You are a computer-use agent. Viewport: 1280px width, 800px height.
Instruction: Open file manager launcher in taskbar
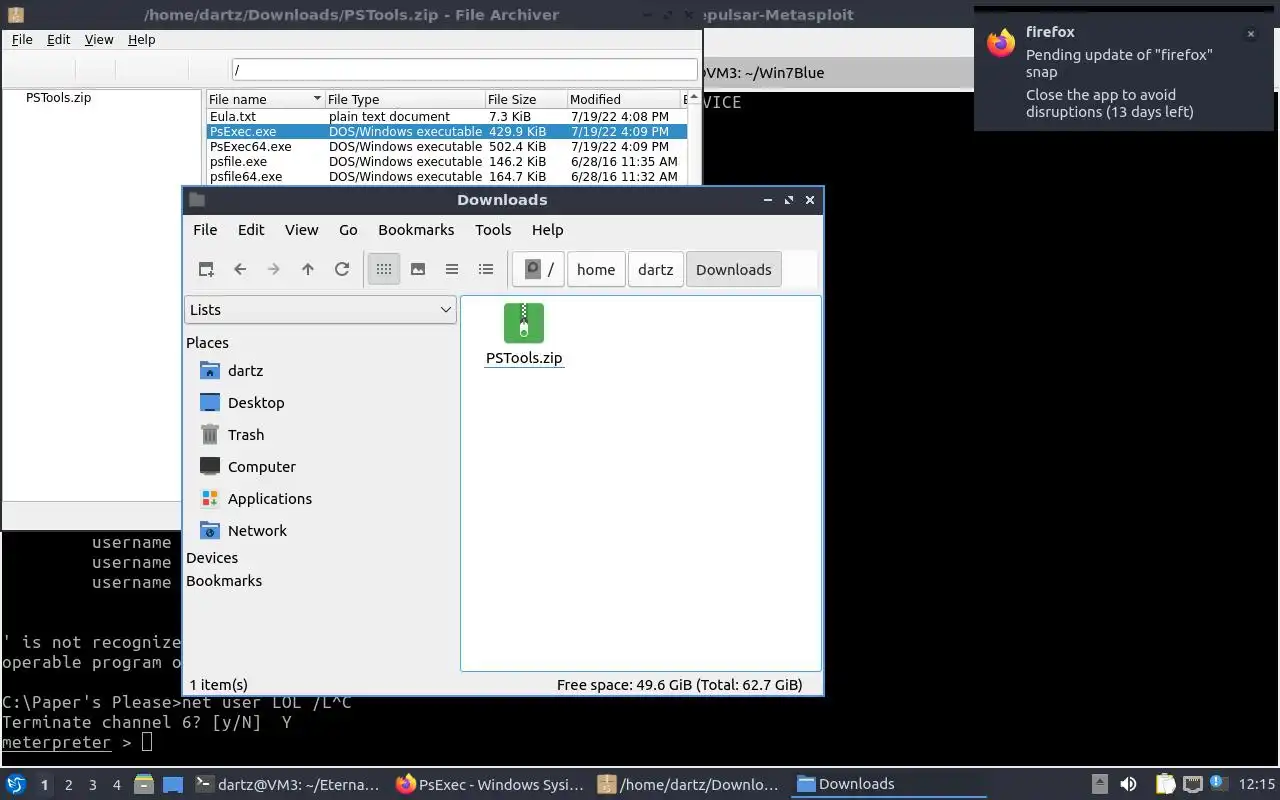click(144, 784)
